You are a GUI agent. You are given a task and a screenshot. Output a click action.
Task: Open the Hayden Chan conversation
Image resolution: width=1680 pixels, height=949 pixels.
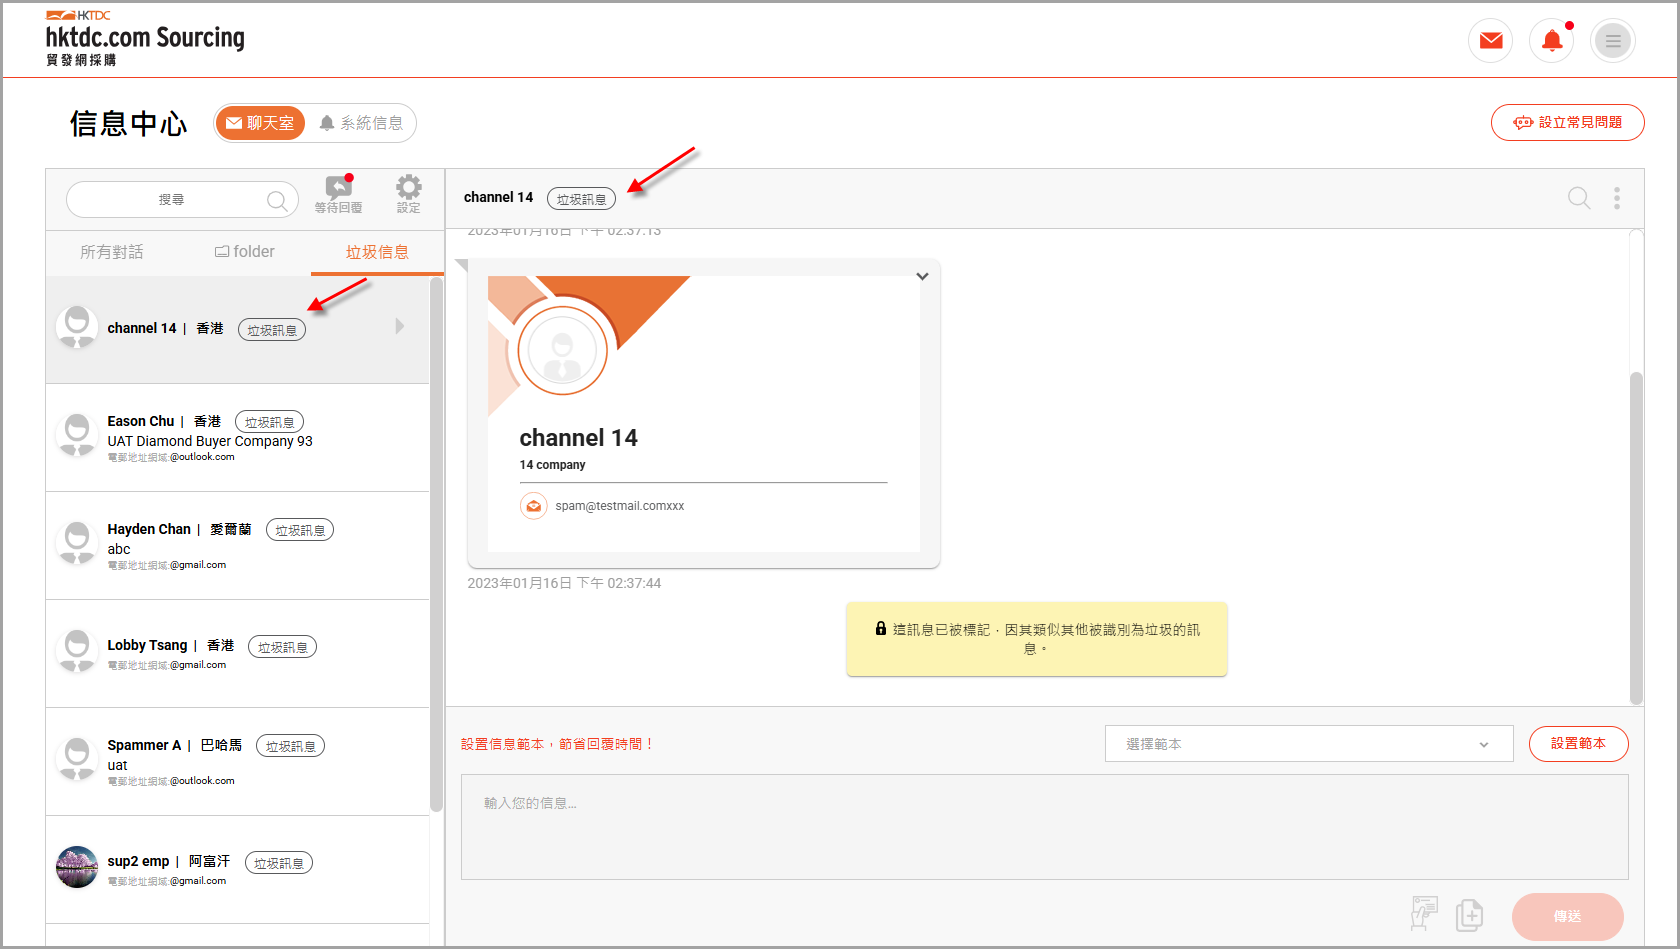(x=238, y=545)
